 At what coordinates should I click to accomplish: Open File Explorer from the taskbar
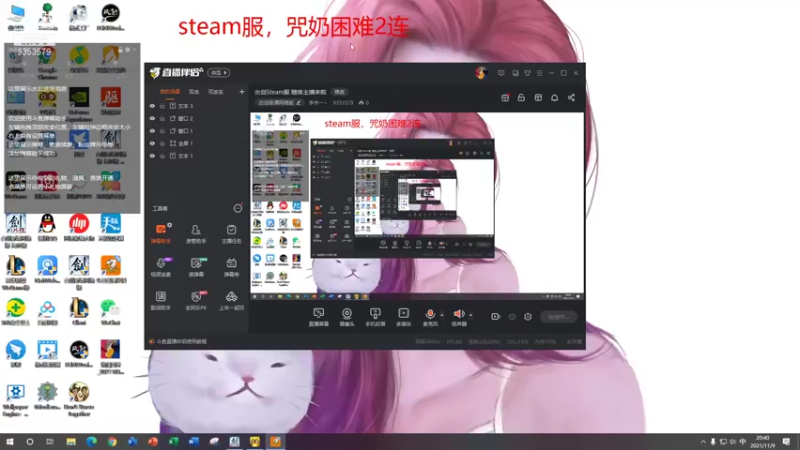coord(71,441)
